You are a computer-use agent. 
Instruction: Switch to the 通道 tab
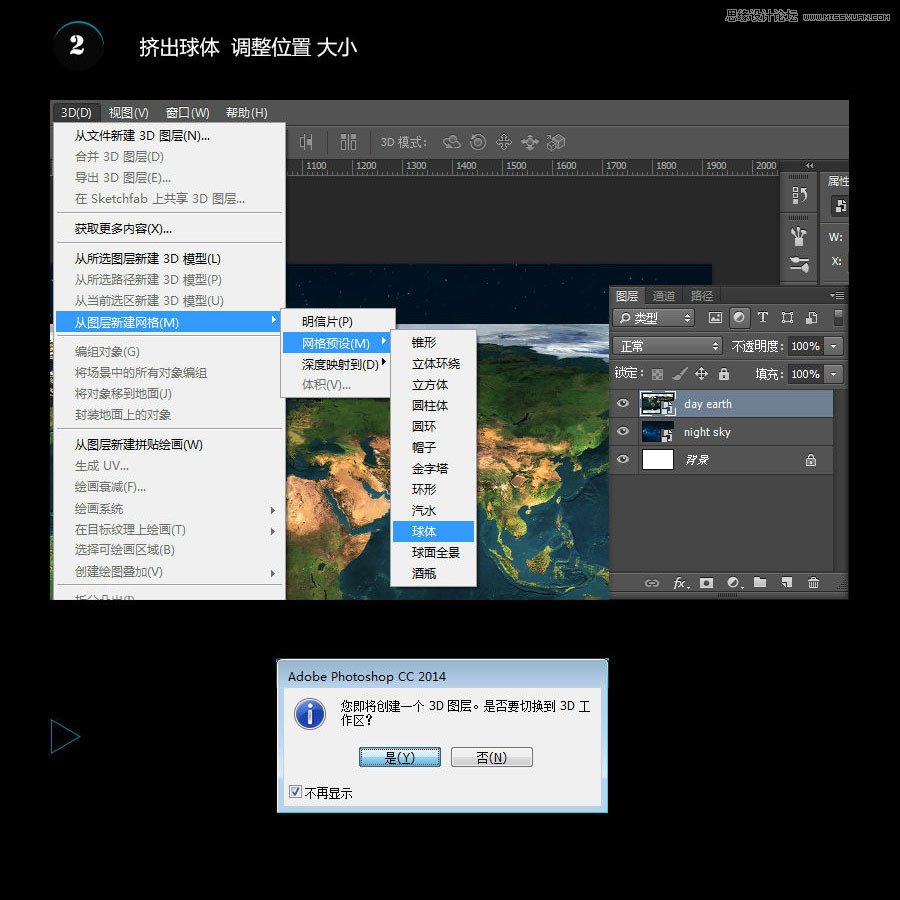click(664, 296)
